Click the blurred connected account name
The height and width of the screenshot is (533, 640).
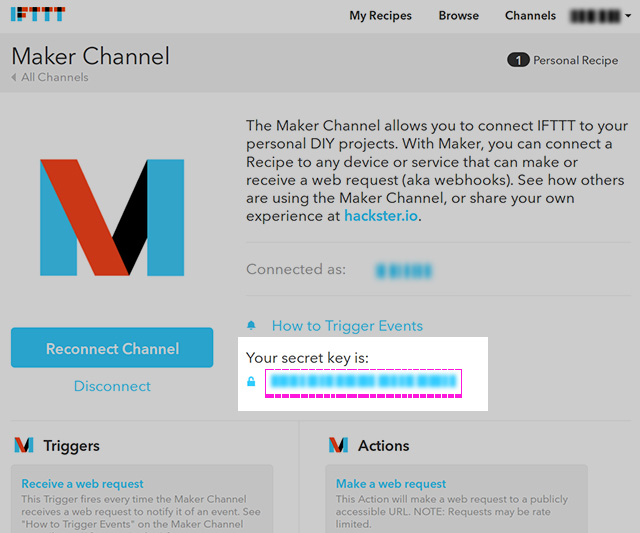[403, 271]
